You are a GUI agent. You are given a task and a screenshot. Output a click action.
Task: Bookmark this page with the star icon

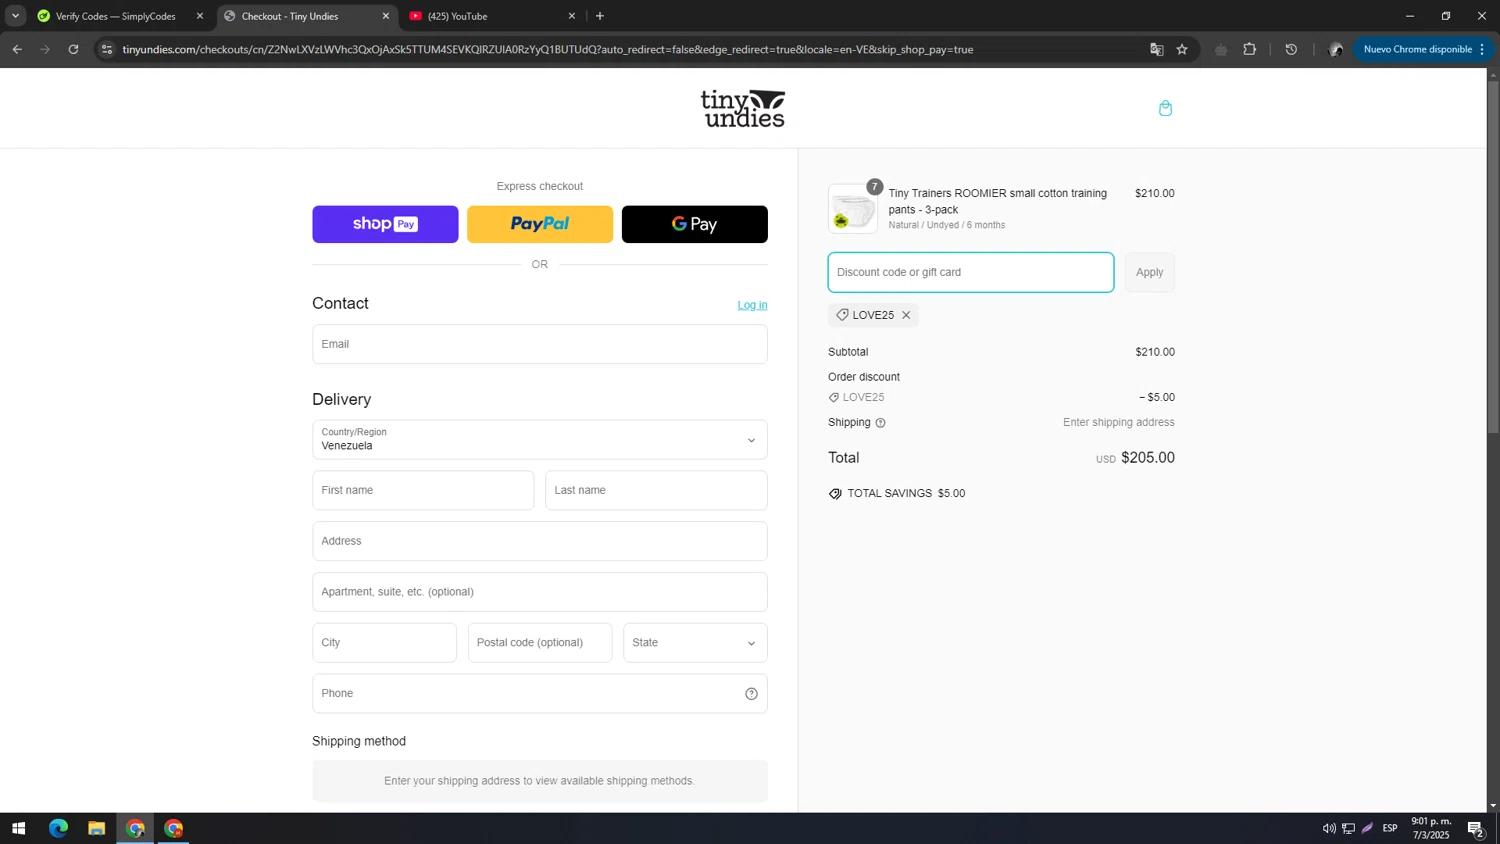[x=1182, y=49]
